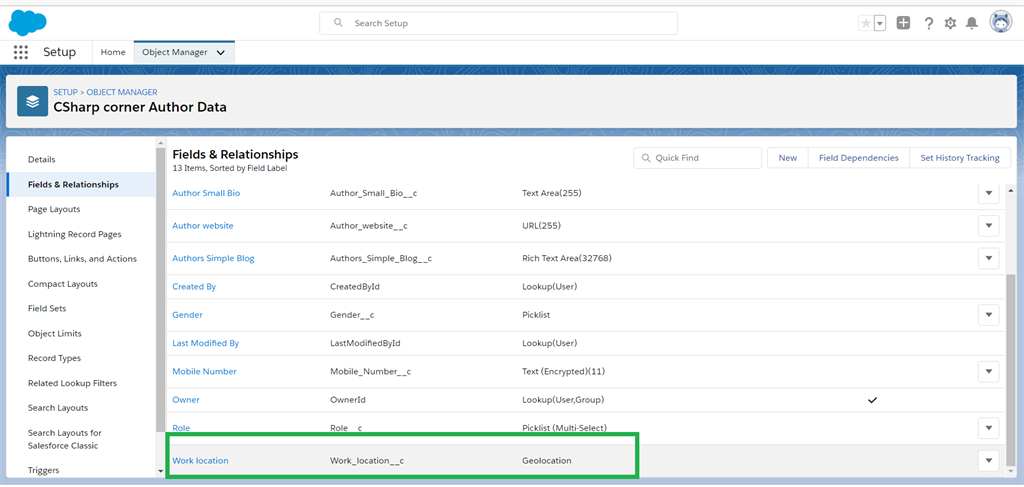
Task: Open actions dropdown for Author Small Bio row
Action: (989, 193)
